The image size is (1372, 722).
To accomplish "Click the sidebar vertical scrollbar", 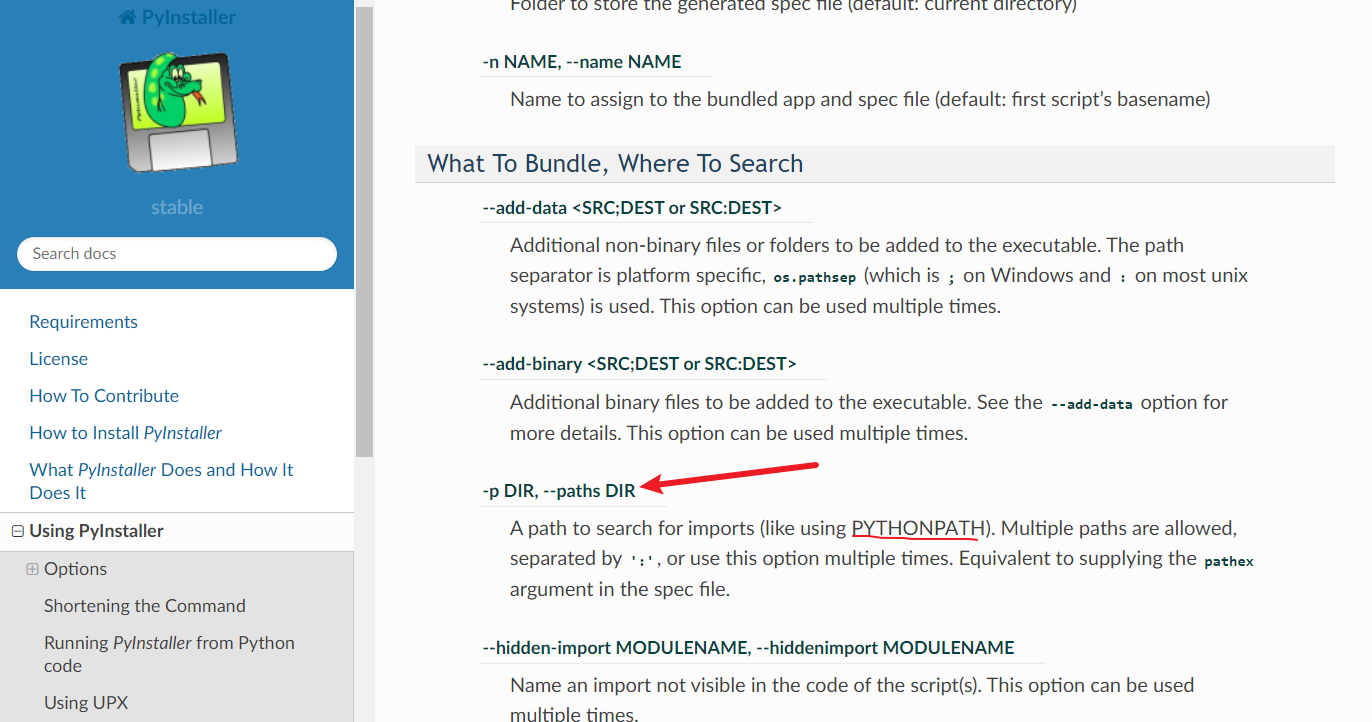I will pos(364,230).
